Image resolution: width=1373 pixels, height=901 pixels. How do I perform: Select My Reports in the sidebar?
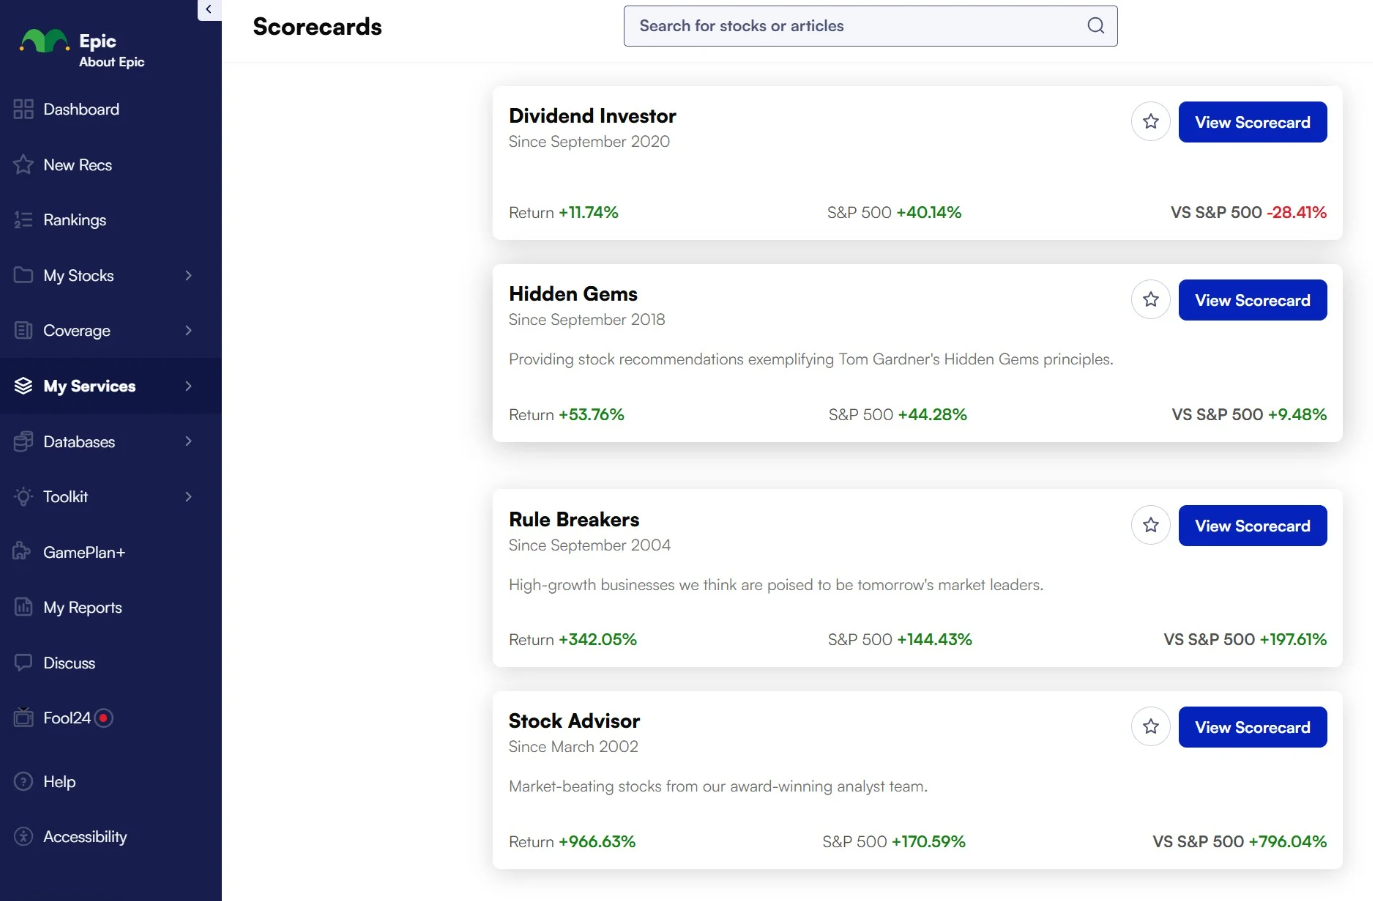(82, 608)
